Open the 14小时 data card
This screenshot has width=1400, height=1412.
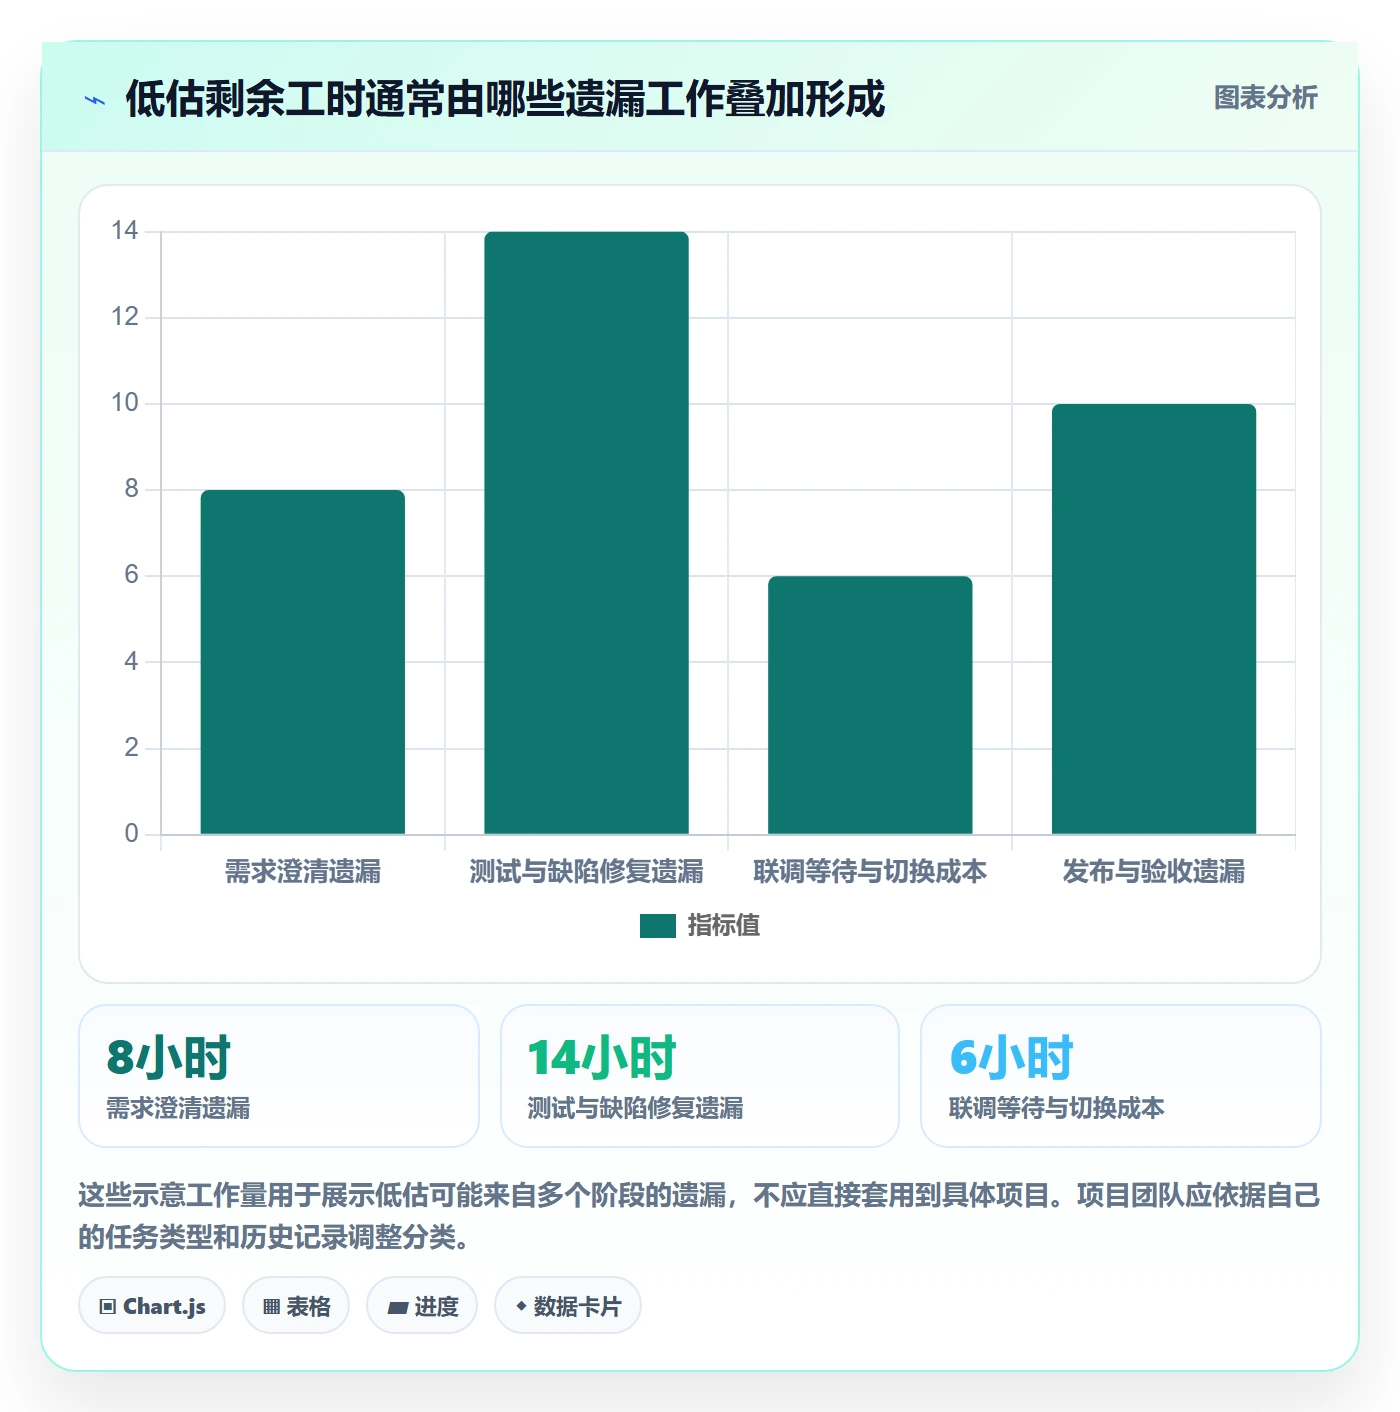point(700,1076)
